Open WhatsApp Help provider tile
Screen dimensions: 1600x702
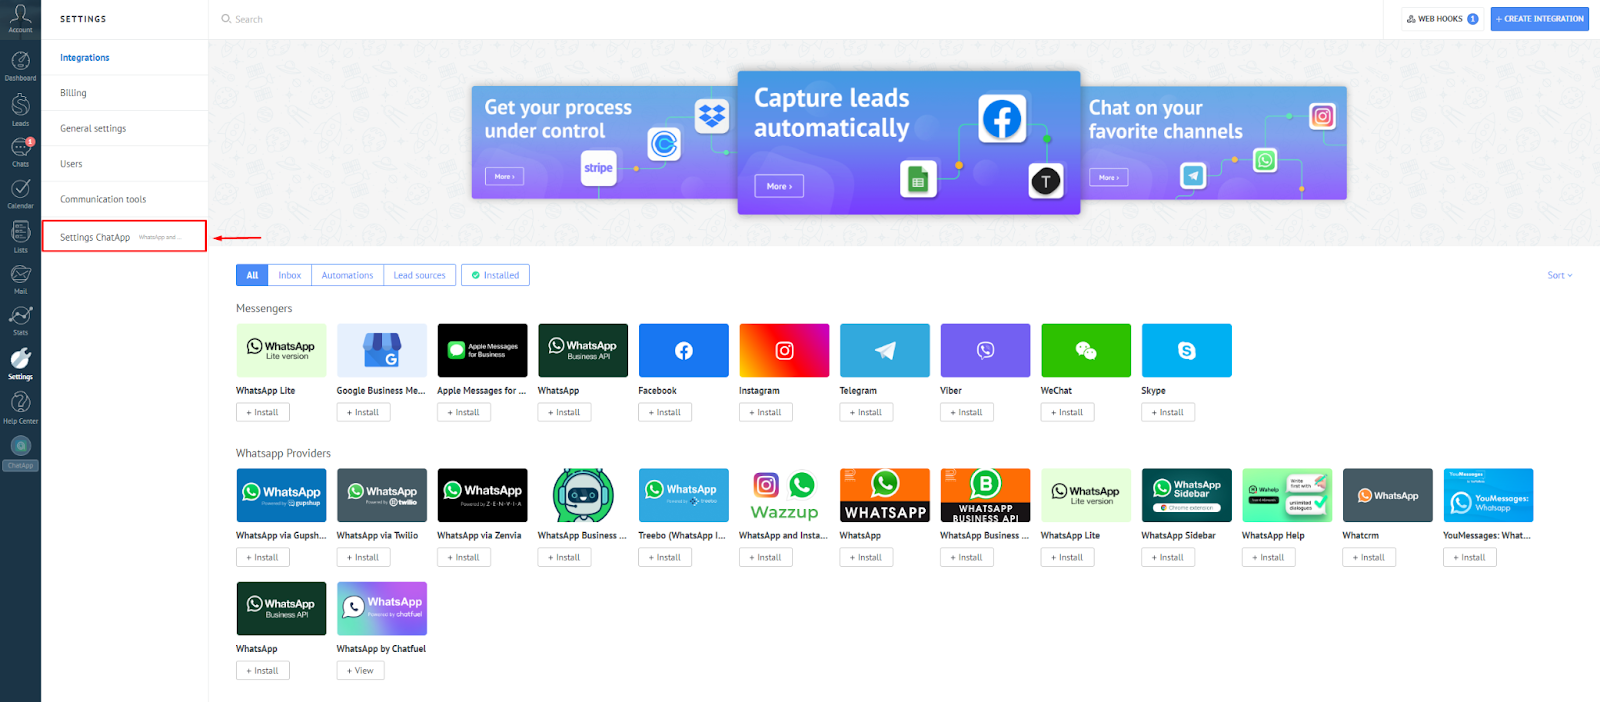[1287, 495]
